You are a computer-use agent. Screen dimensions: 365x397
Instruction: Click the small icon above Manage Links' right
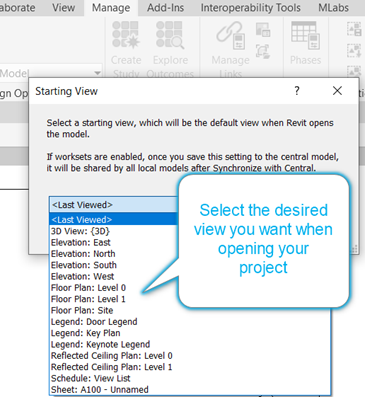pos(263,30)
